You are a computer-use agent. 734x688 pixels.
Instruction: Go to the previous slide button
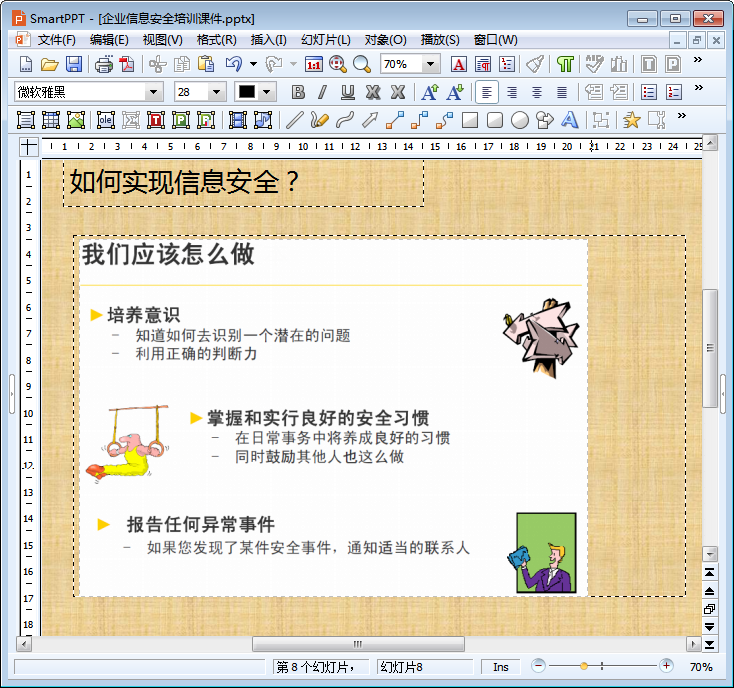(710, 591)
